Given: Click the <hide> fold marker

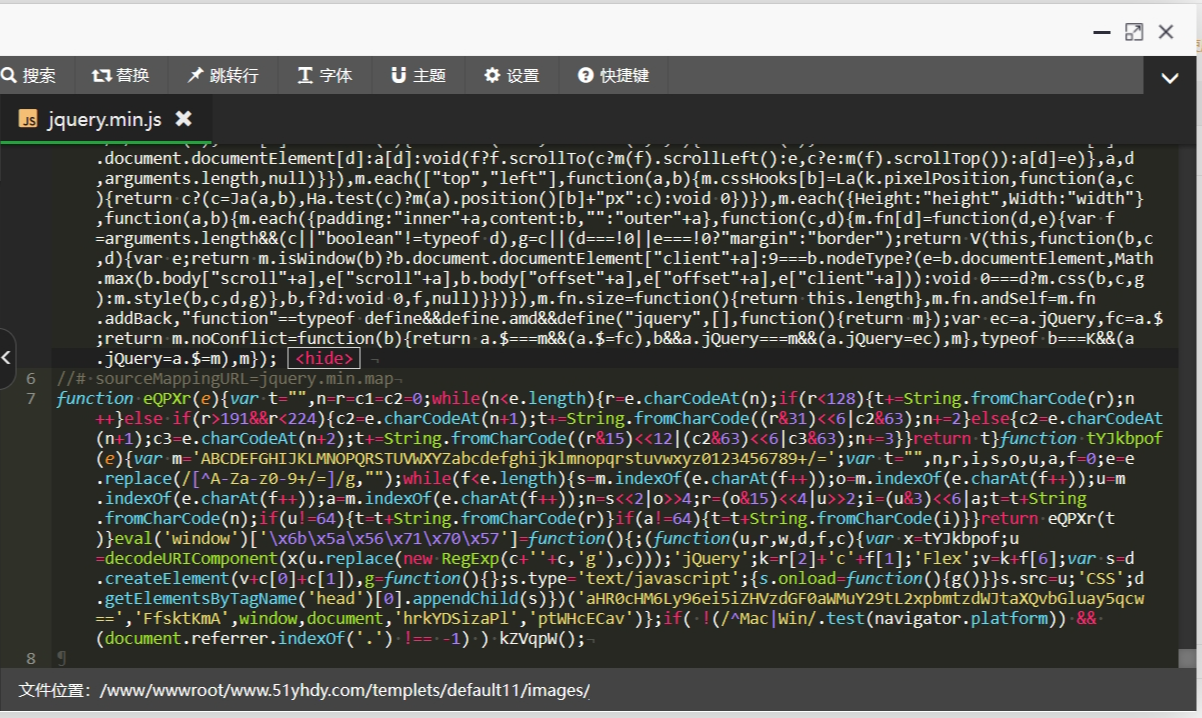Looking at the screenshot, I should point(322,359).
